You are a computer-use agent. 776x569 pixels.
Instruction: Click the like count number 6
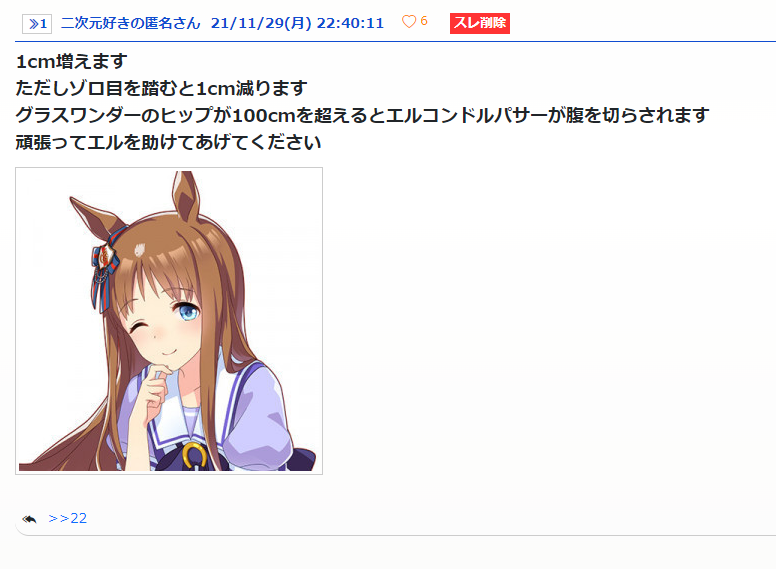click(x=424, y=21)
